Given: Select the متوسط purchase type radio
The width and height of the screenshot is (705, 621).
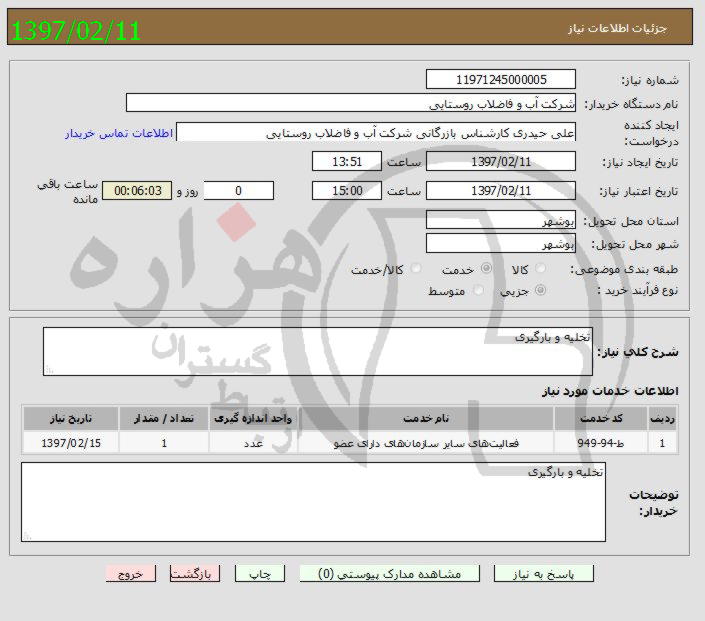Looking at the screenshot, I should 478,290.
